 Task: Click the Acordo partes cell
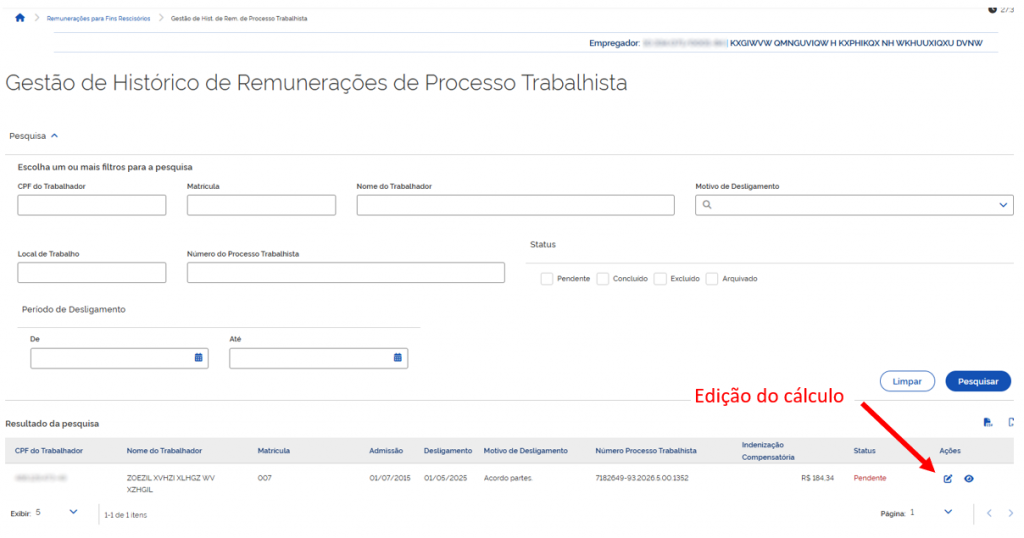pos(508,478)
